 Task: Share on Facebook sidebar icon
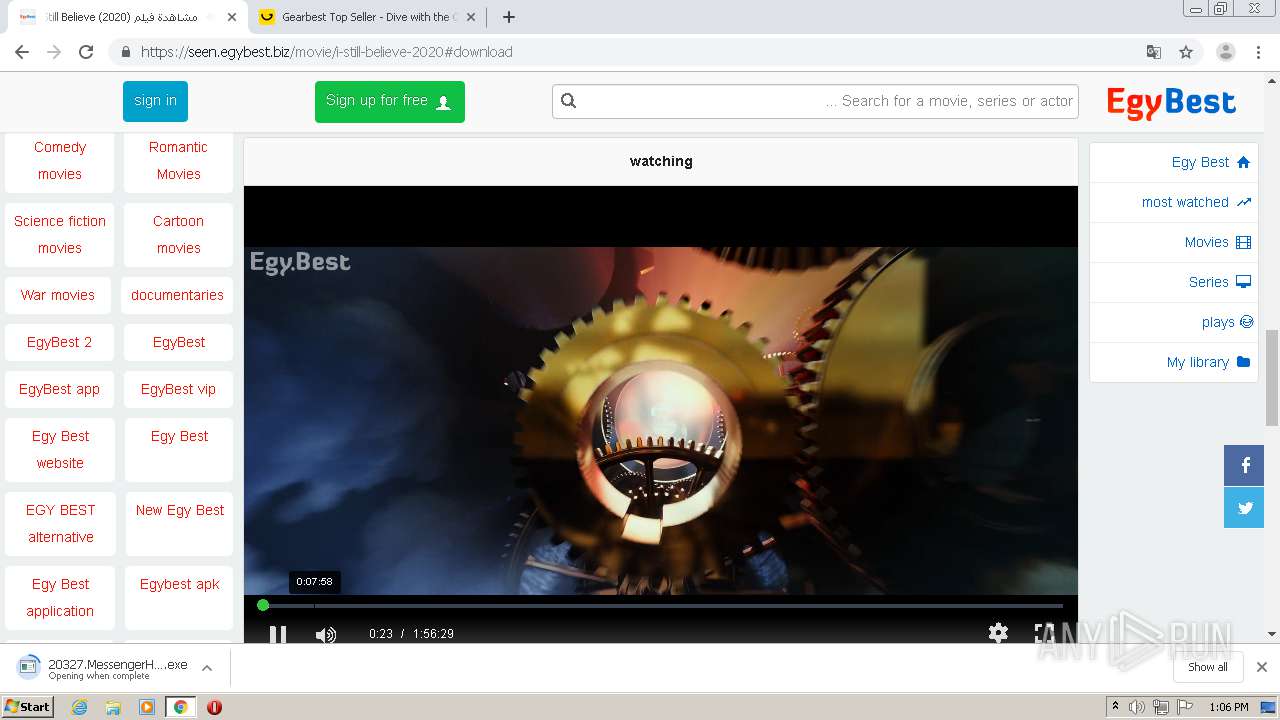pos(1244,465)
